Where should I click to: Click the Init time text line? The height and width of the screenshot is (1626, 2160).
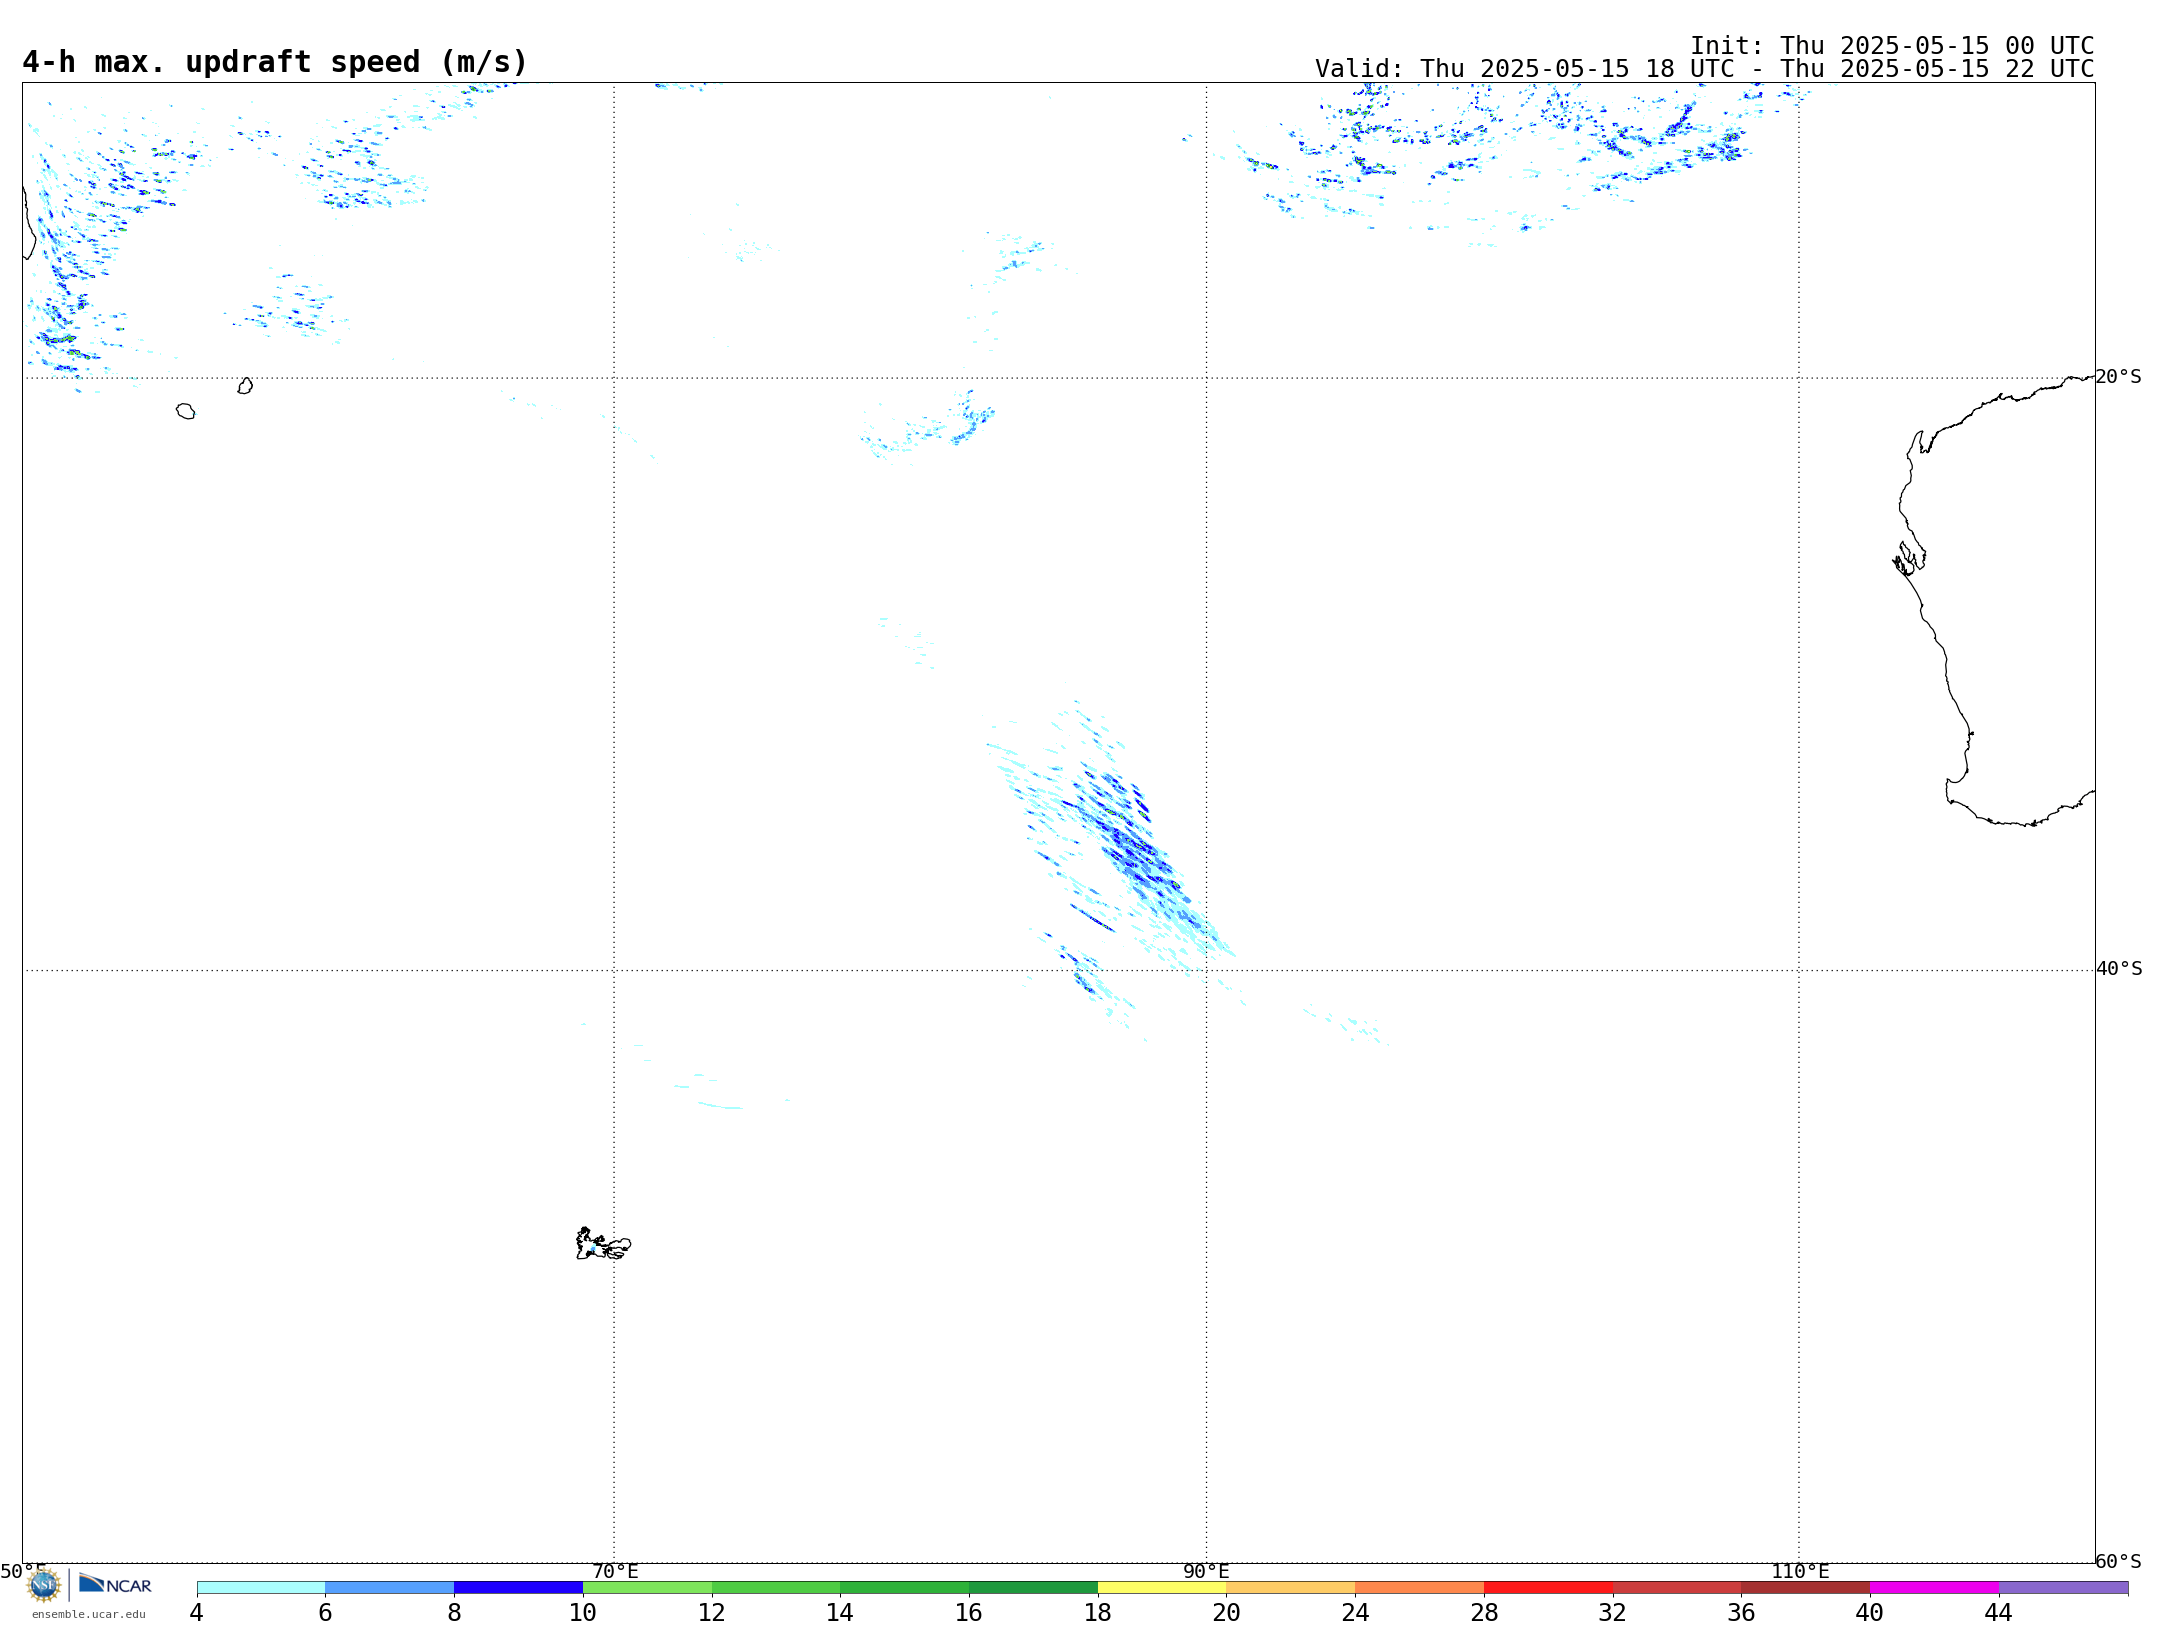click(1892, 46)
